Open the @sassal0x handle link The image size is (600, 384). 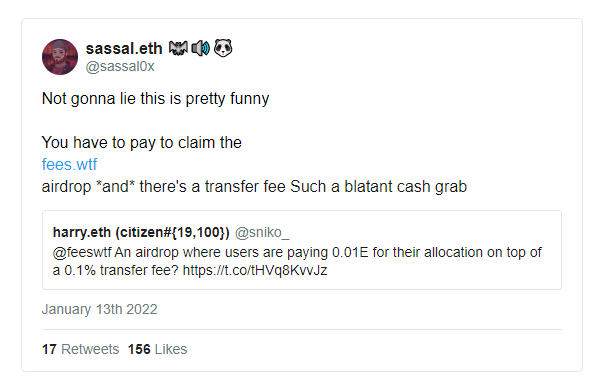coord(120,67)
